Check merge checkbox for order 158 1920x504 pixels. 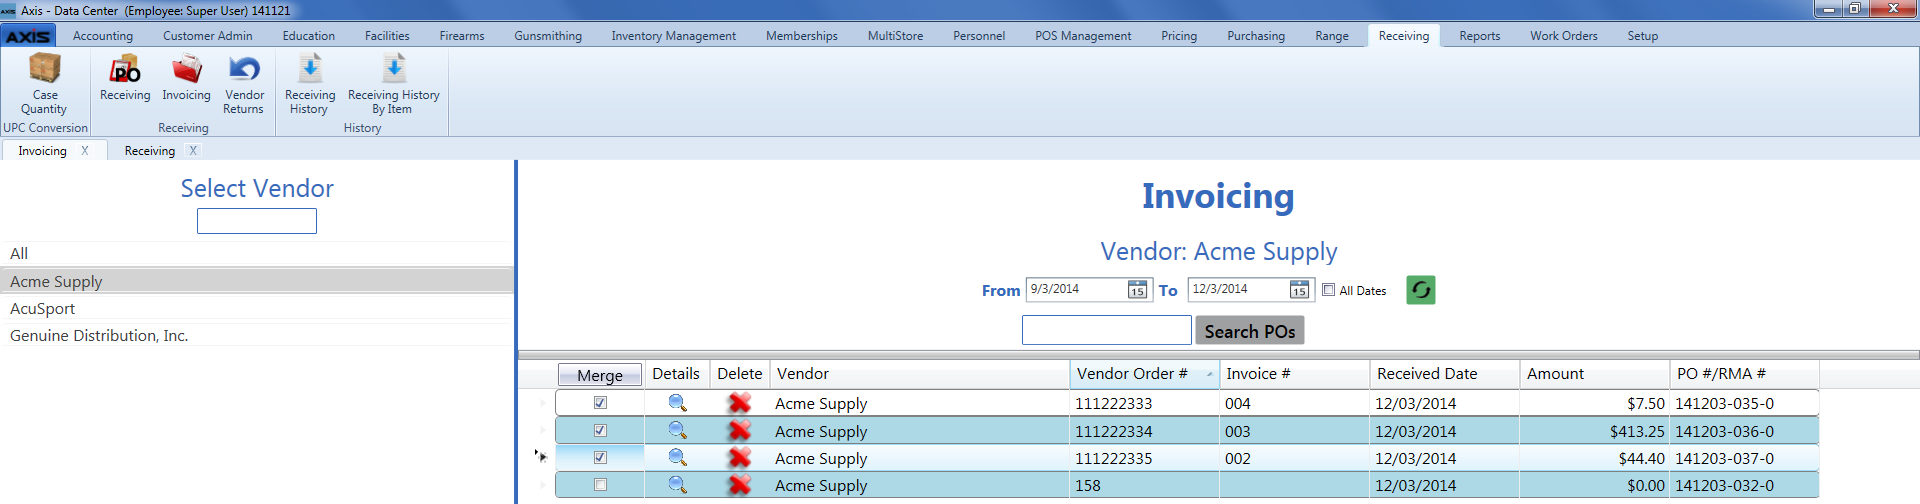[x=600, y=485]
